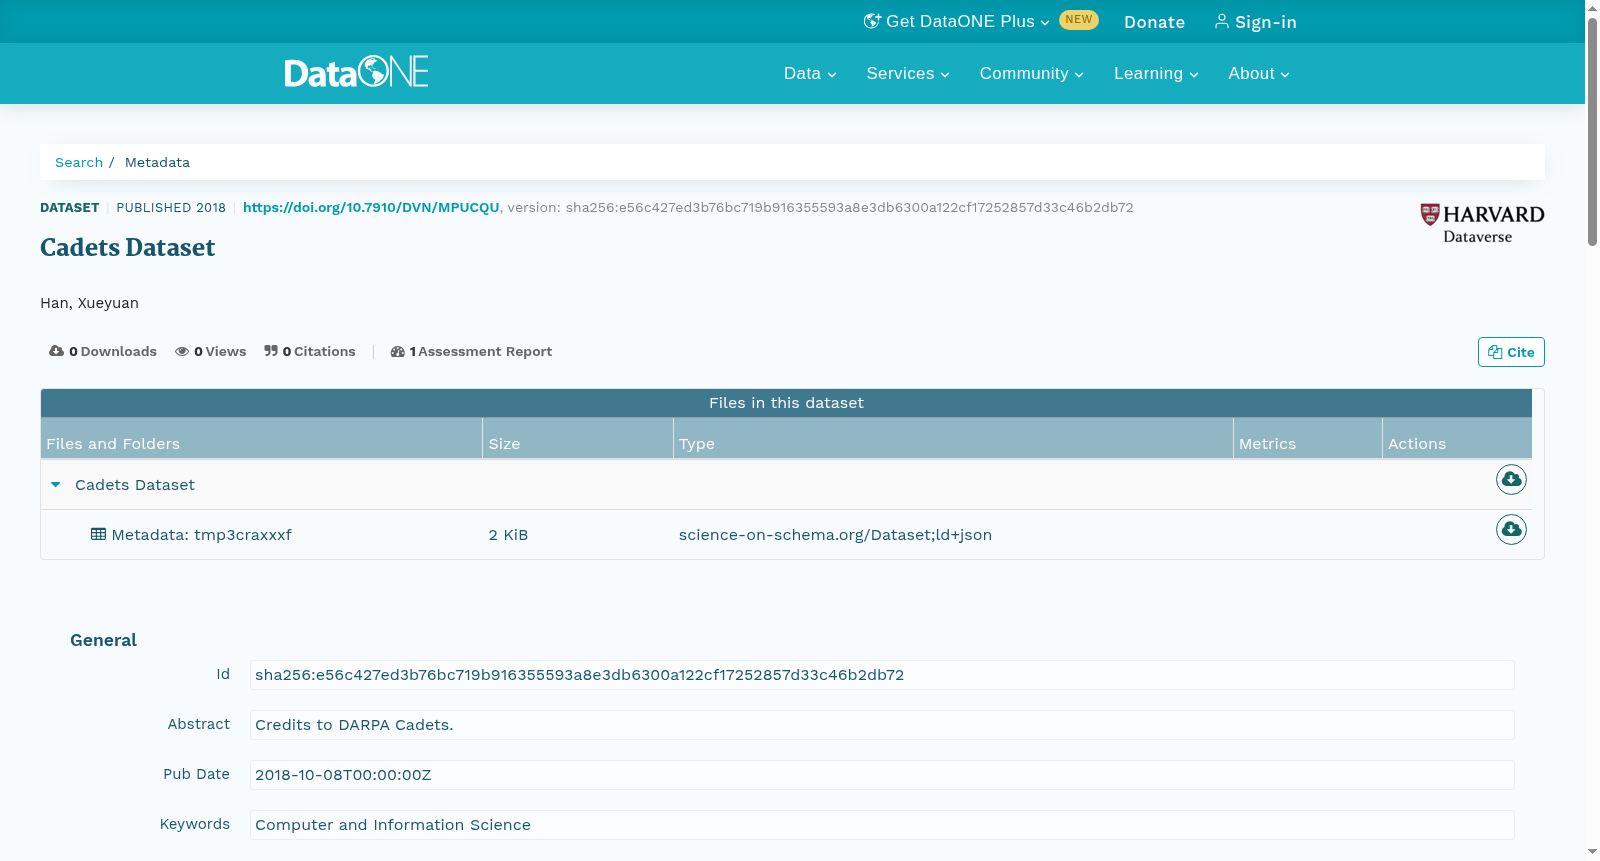Click the PUBLISHED 2018 label
Screen dimensions: 1600x861
171,208
